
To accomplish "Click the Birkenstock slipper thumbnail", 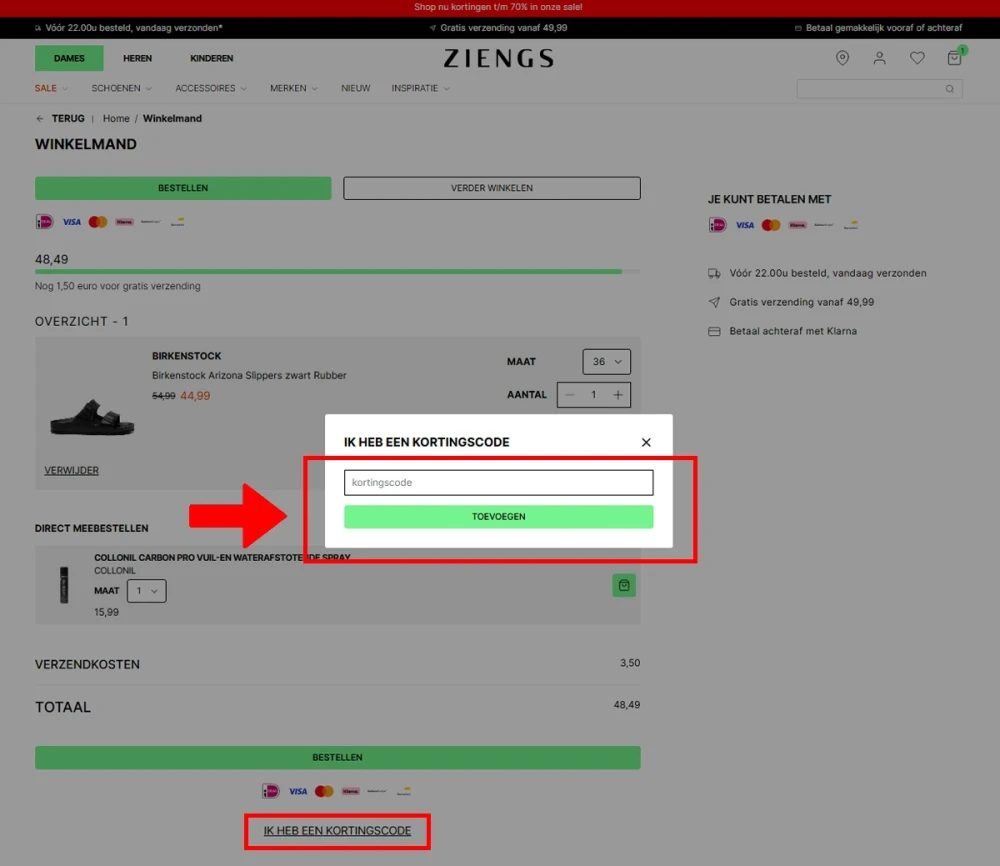I will click(92, 416).
